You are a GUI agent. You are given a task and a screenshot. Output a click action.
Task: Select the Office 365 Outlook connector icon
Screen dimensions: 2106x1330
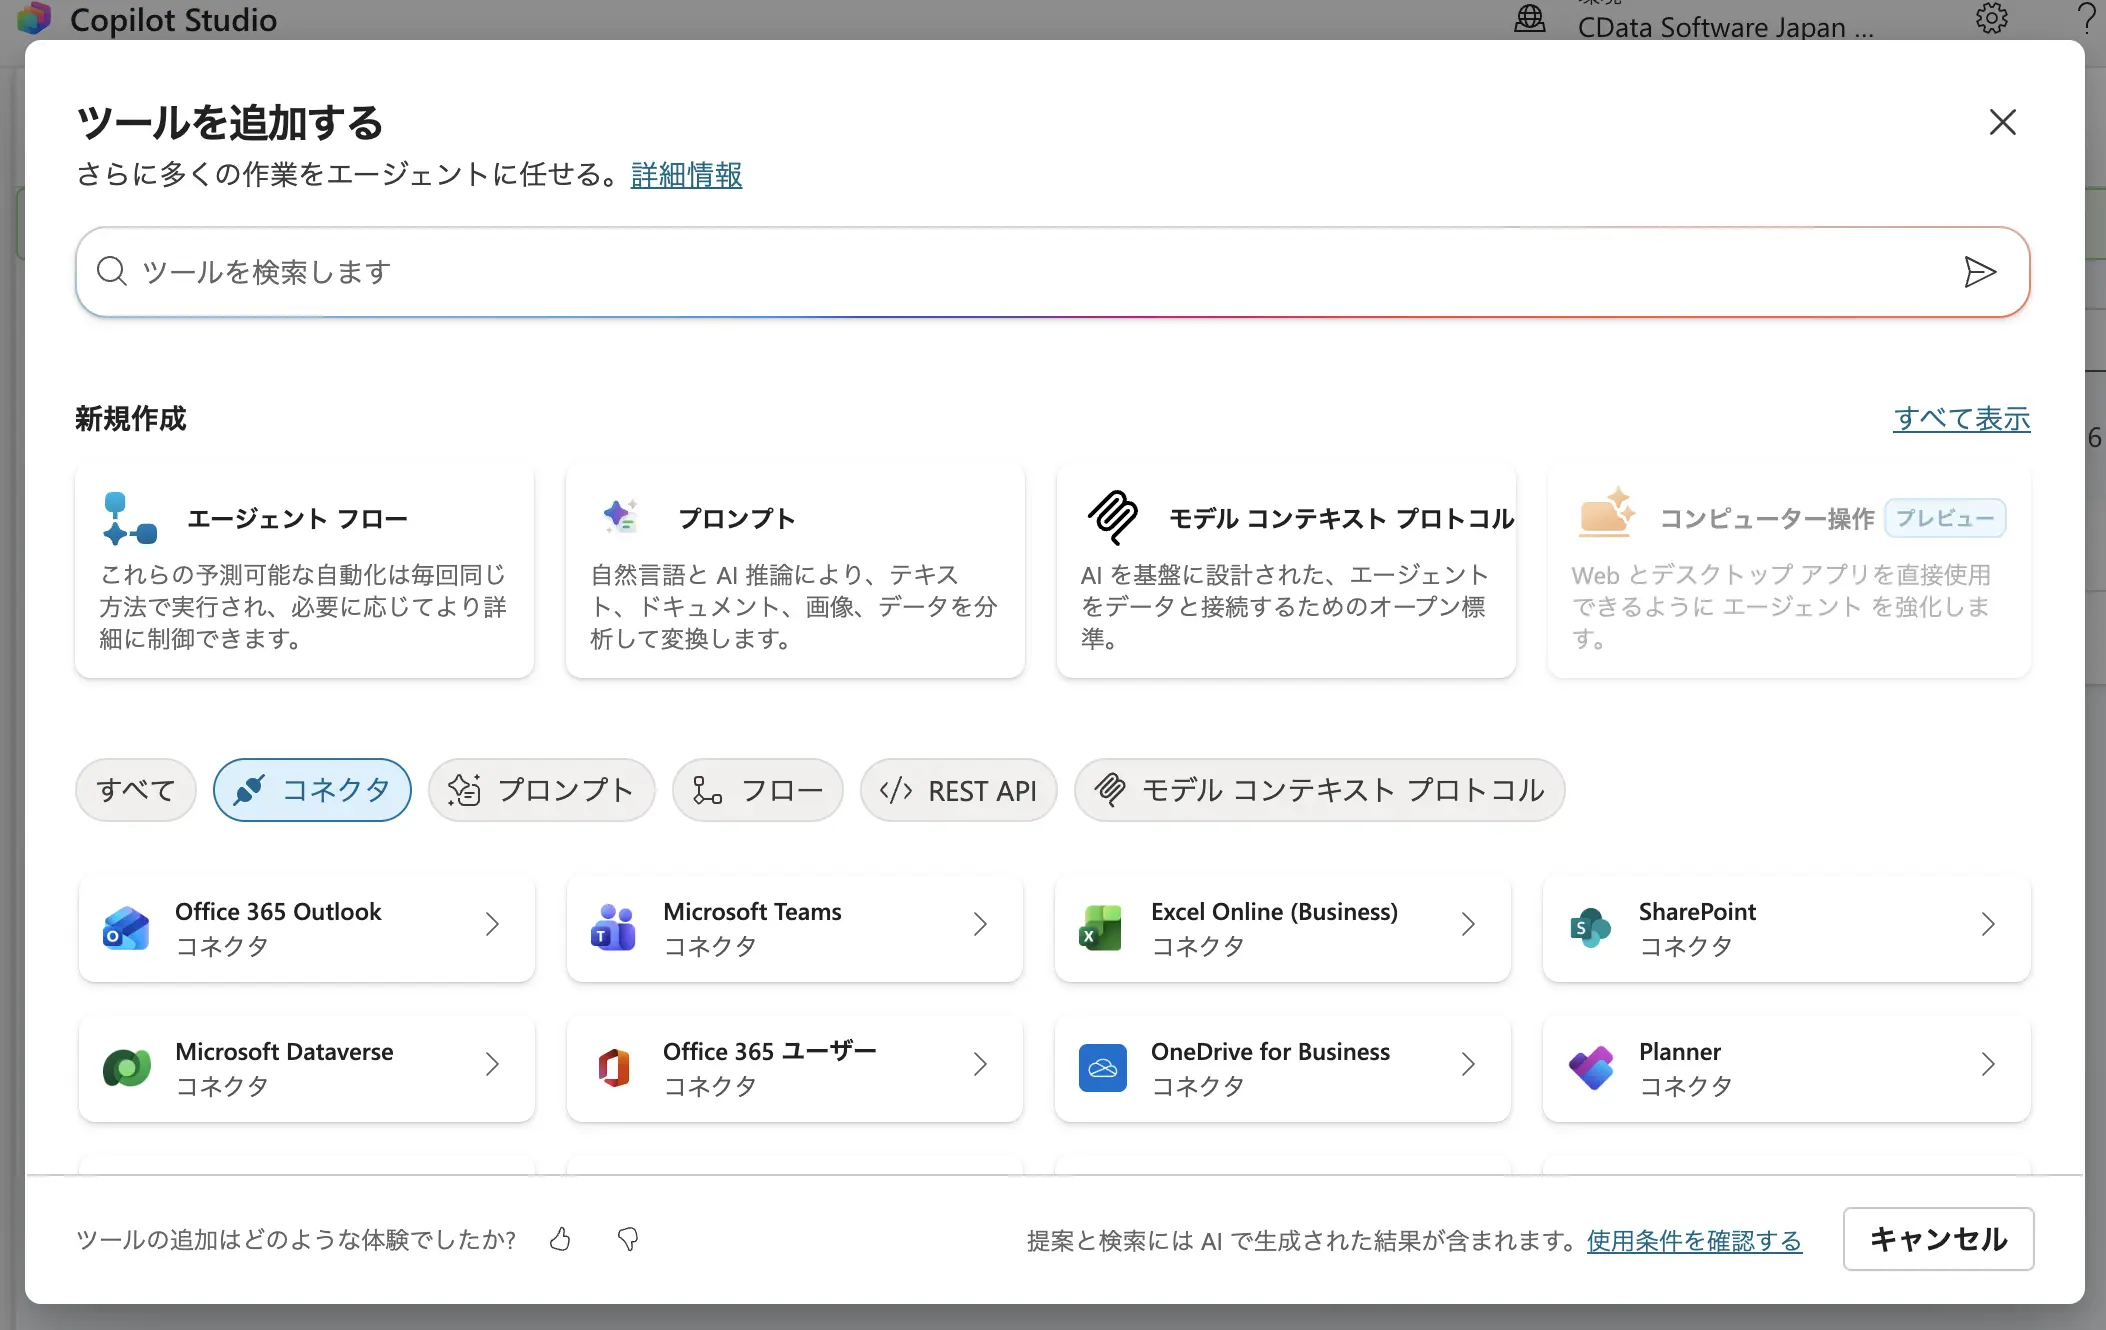pos(125,927)
